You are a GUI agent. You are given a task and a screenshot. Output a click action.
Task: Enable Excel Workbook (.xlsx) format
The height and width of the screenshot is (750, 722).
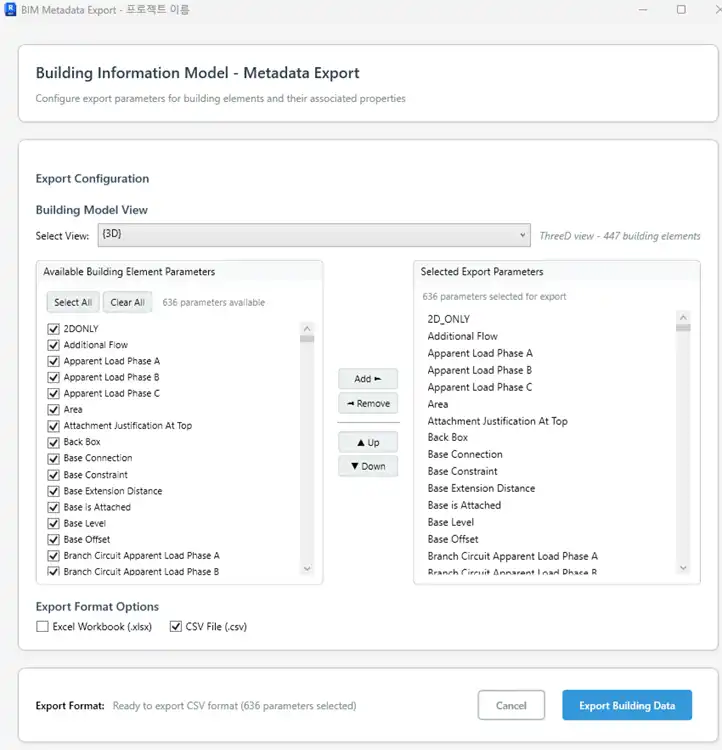[42, 627]
